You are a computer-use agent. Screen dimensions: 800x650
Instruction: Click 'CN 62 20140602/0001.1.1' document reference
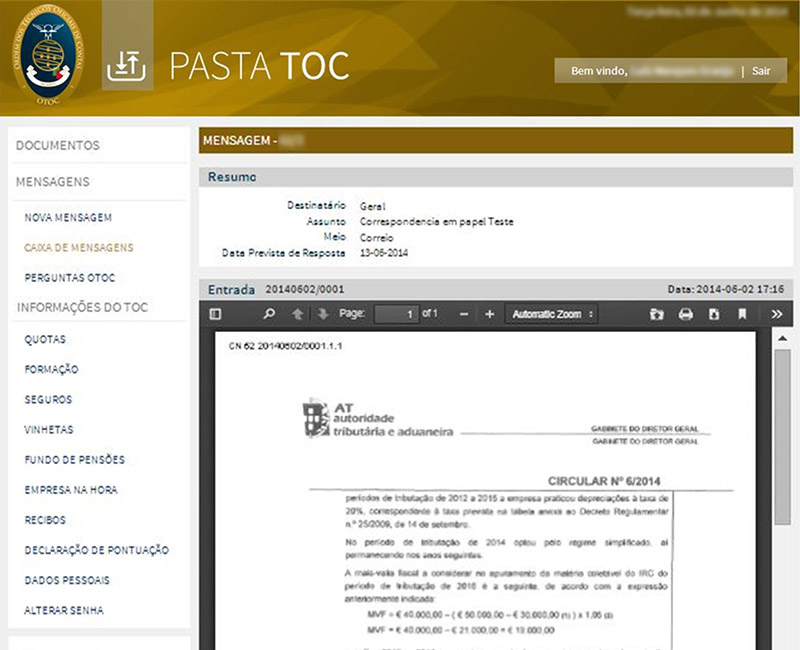click(285, 346)
